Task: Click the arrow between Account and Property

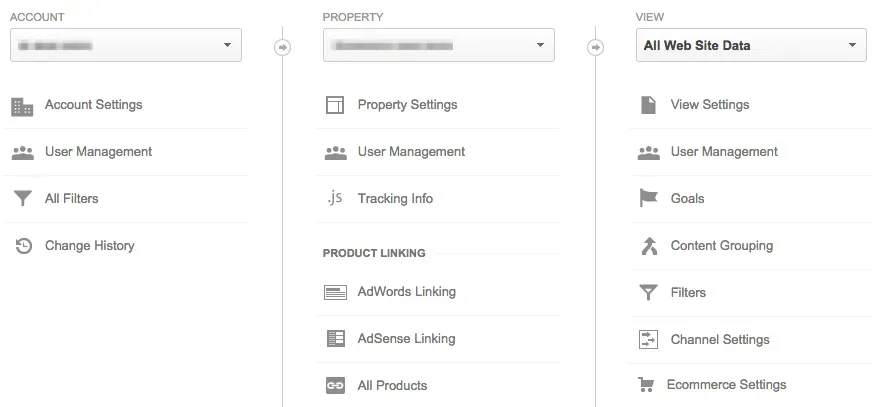Action: tap(283, 47)
